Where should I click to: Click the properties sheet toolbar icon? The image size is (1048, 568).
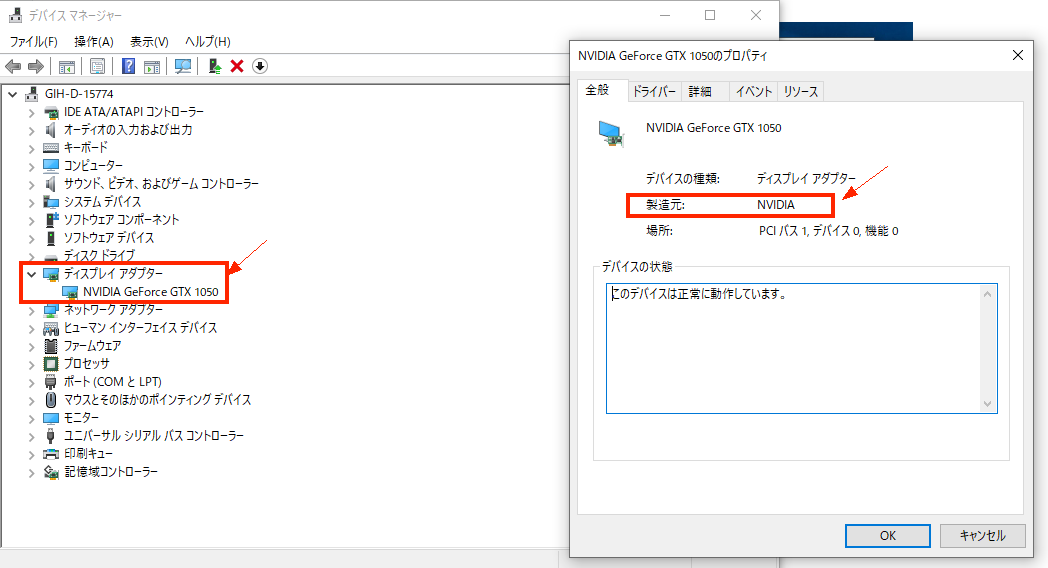(x=98, y=66)
